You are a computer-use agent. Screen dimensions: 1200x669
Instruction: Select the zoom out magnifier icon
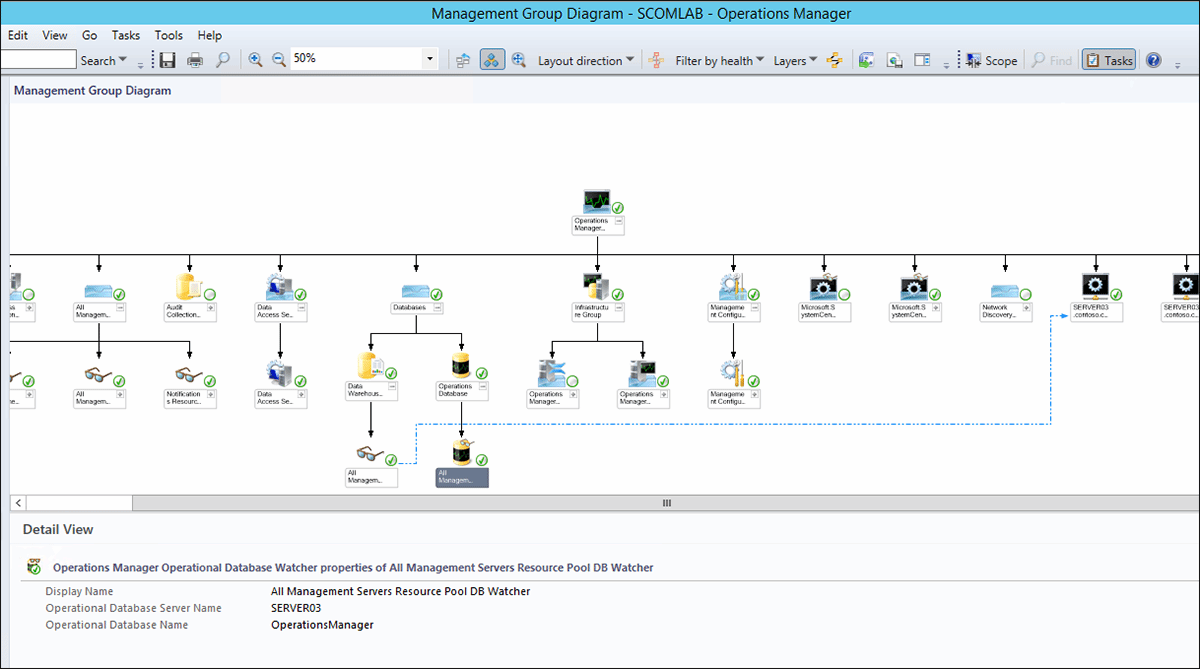[278, 59]
